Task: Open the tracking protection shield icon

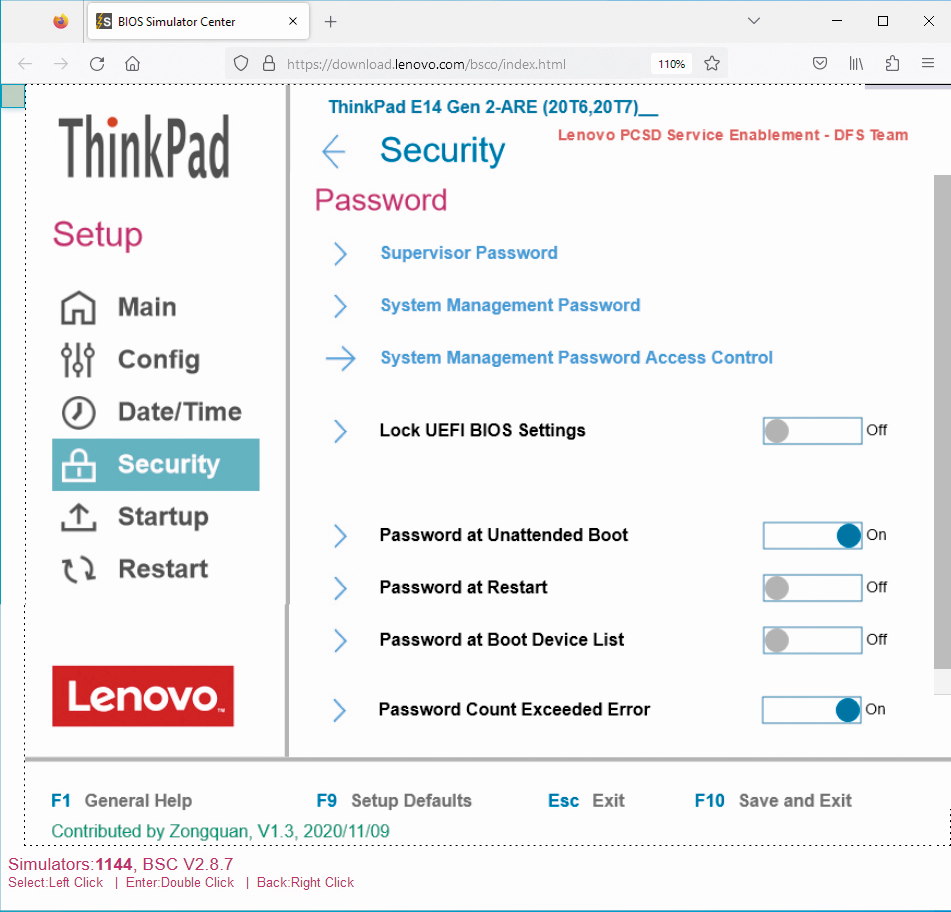Action: [241, 64]
